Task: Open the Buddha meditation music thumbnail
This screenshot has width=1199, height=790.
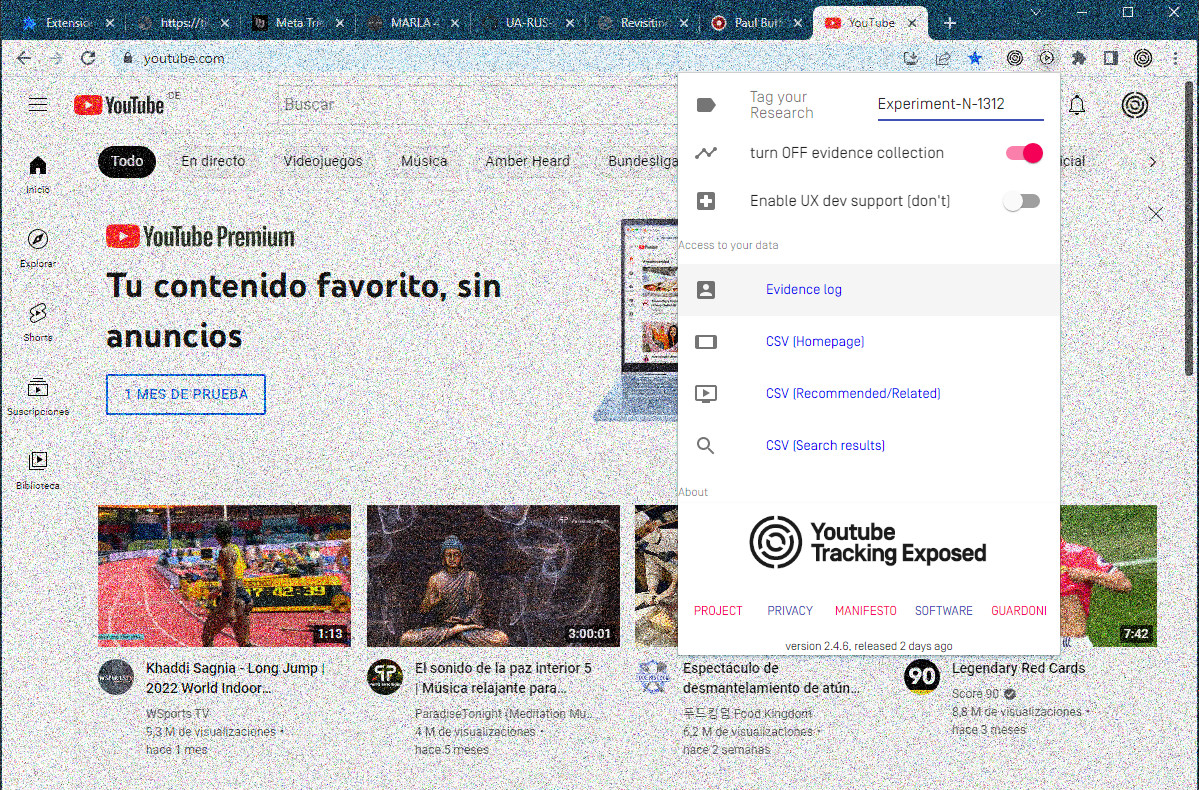Action: (x=493, y=575)
